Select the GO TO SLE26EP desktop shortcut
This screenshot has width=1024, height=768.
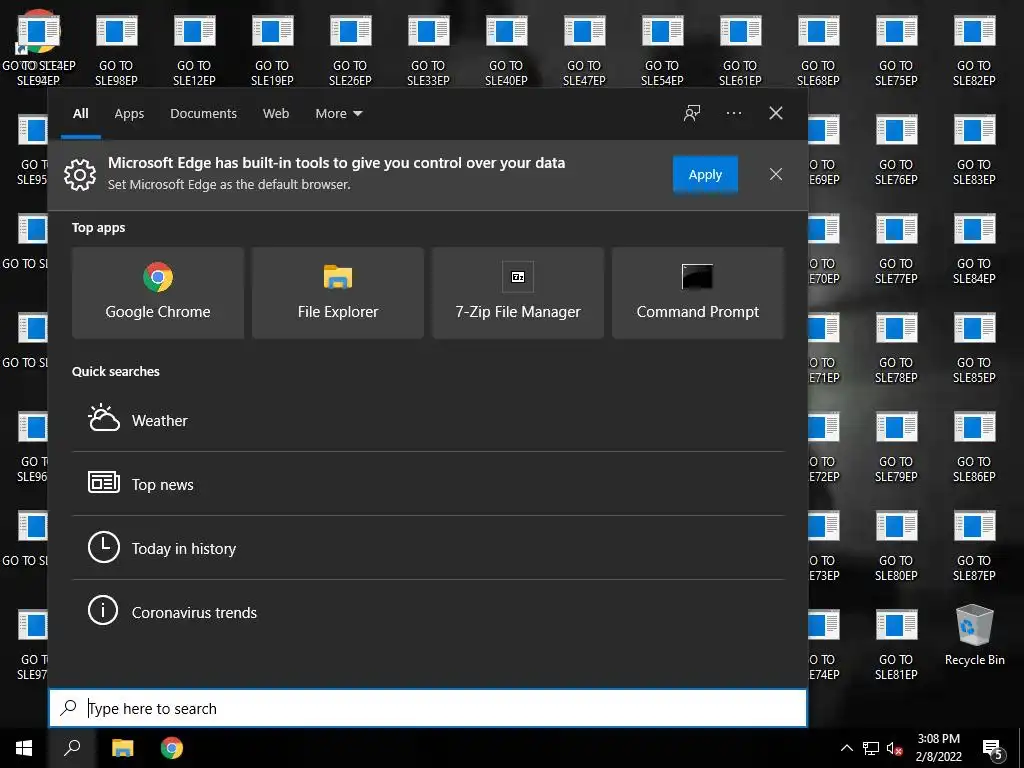(x=350, y=51)
